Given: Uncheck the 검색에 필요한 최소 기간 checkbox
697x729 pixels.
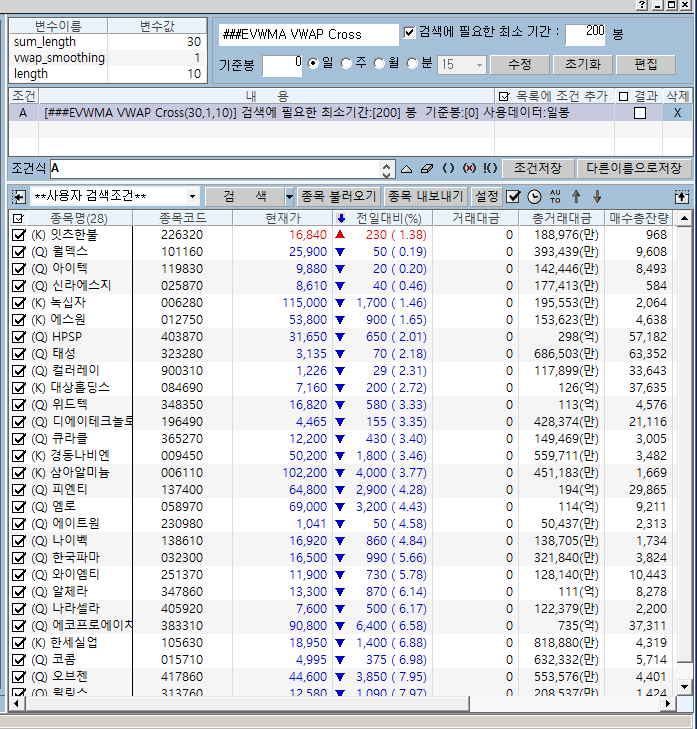Looking at the screenshot, I should (410, 33).
